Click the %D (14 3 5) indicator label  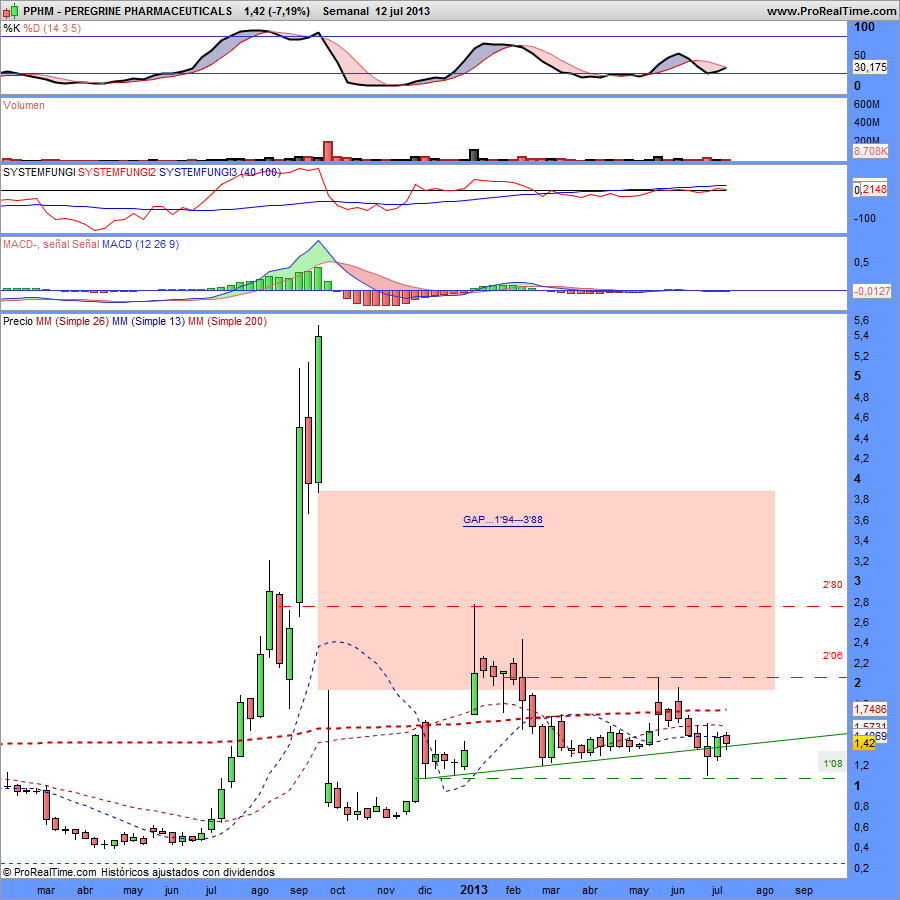(52, 28)
